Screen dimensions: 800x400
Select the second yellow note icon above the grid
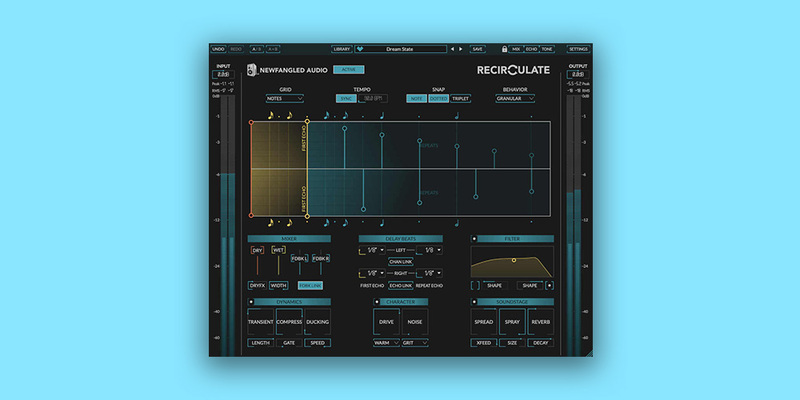(289, 116)
